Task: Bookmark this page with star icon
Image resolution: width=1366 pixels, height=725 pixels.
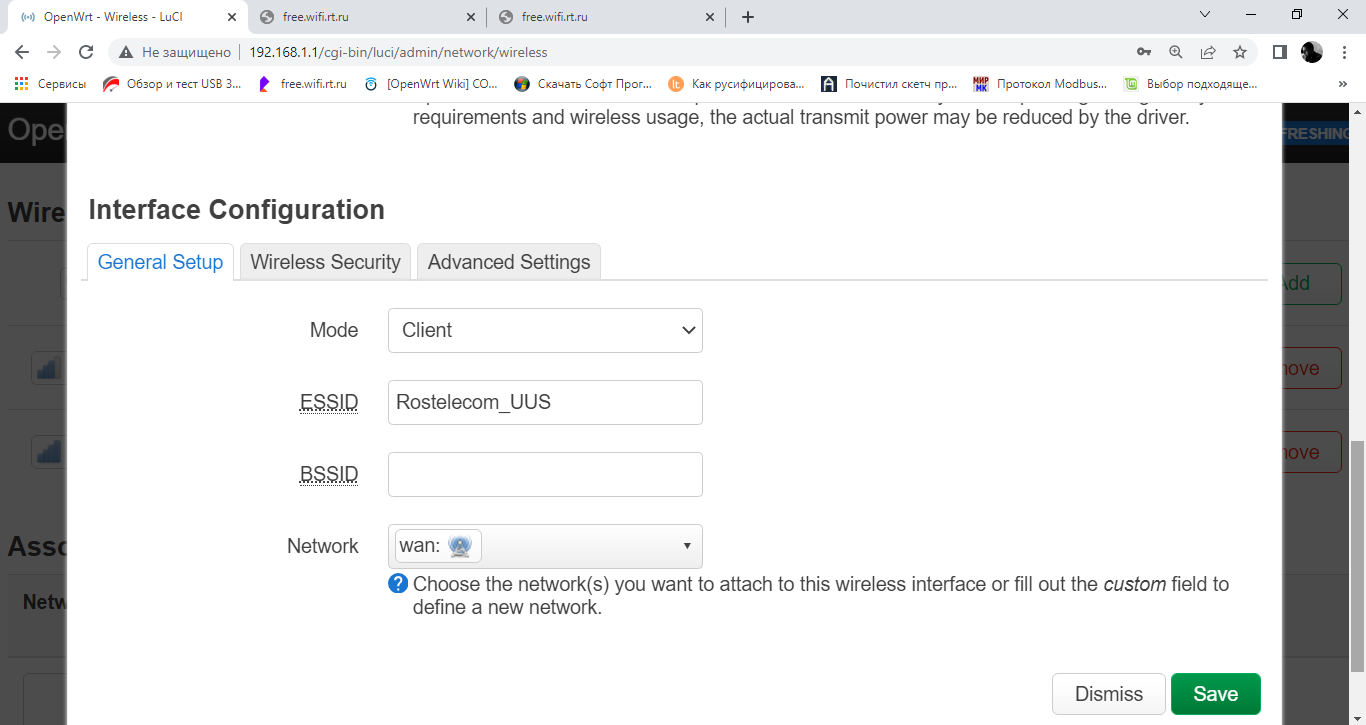Action: pos(1240,52)
